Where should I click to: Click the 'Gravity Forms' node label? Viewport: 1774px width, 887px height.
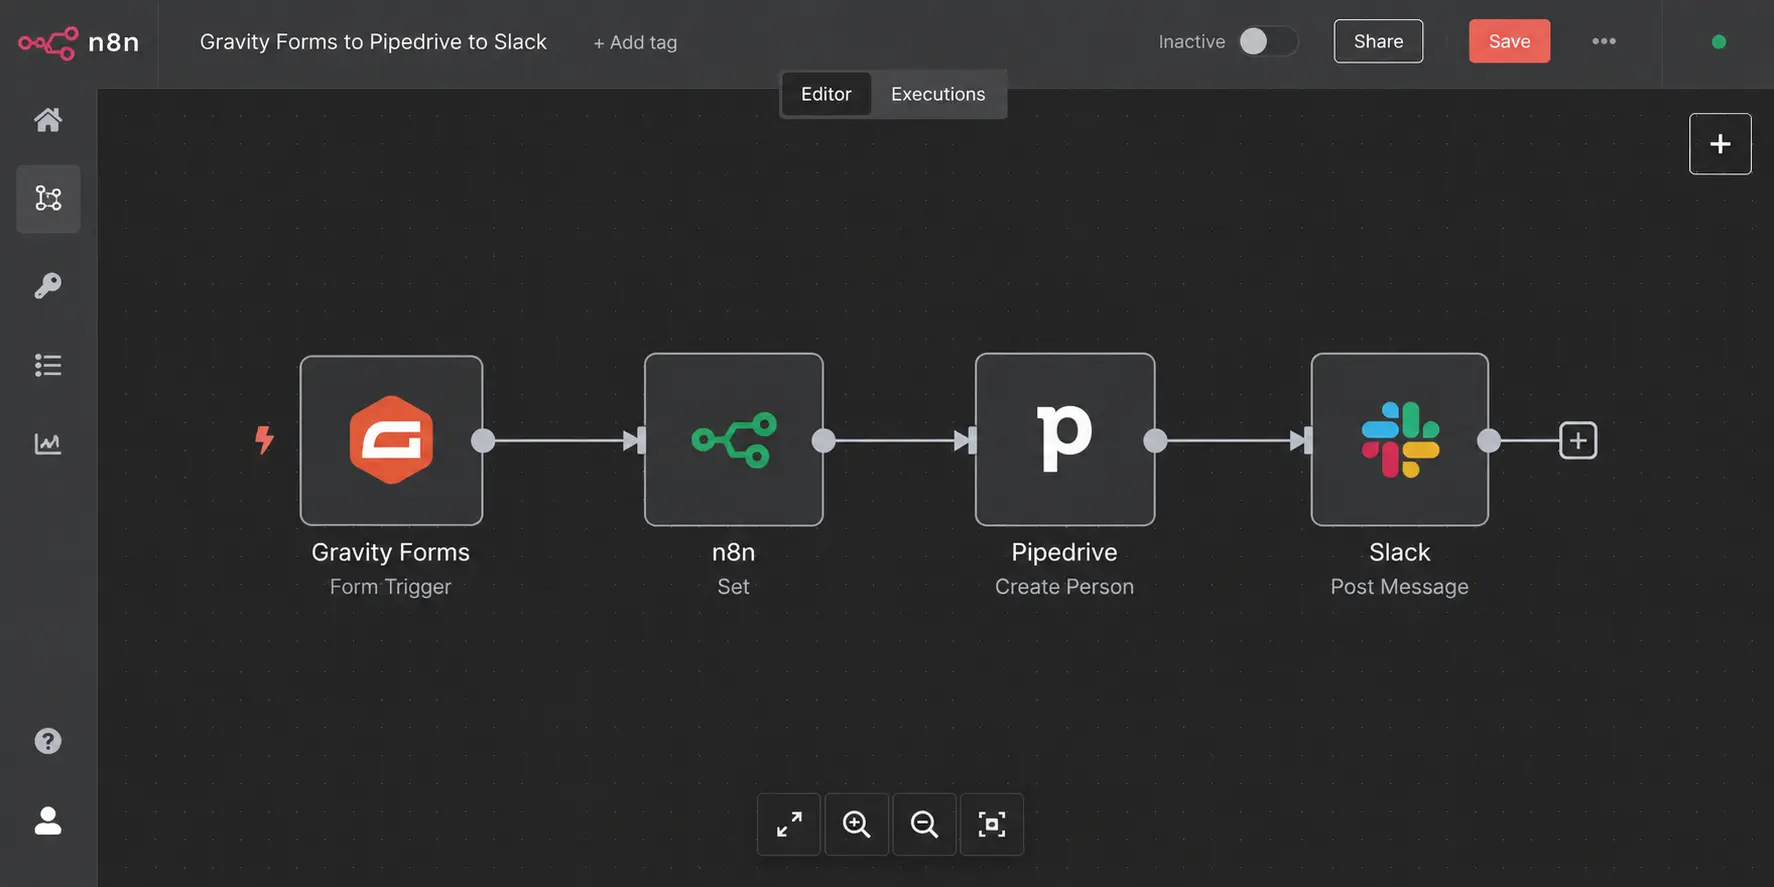tap(391, 552)
